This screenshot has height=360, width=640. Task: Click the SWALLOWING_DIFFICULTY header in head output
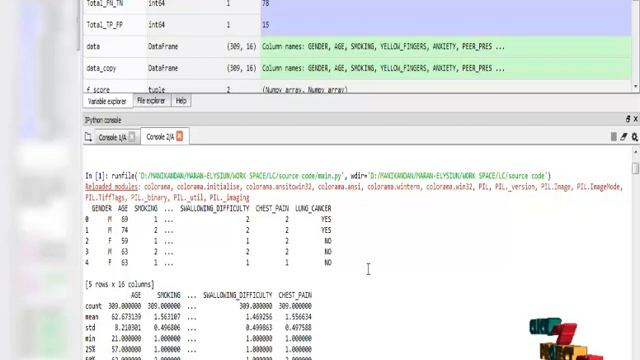tap(215, 209)
